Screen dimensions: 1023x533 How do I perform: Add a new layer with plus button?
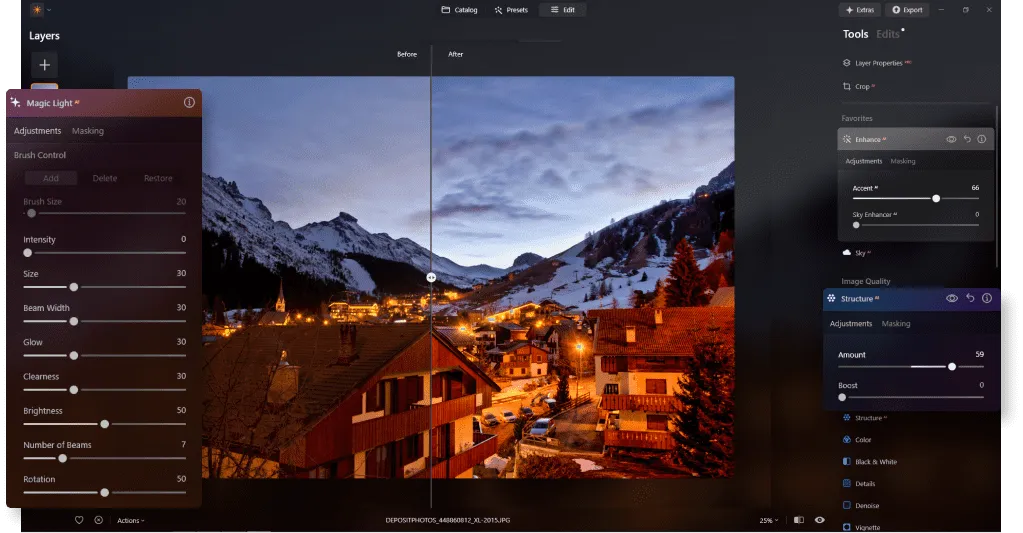(x=44, y=65)
